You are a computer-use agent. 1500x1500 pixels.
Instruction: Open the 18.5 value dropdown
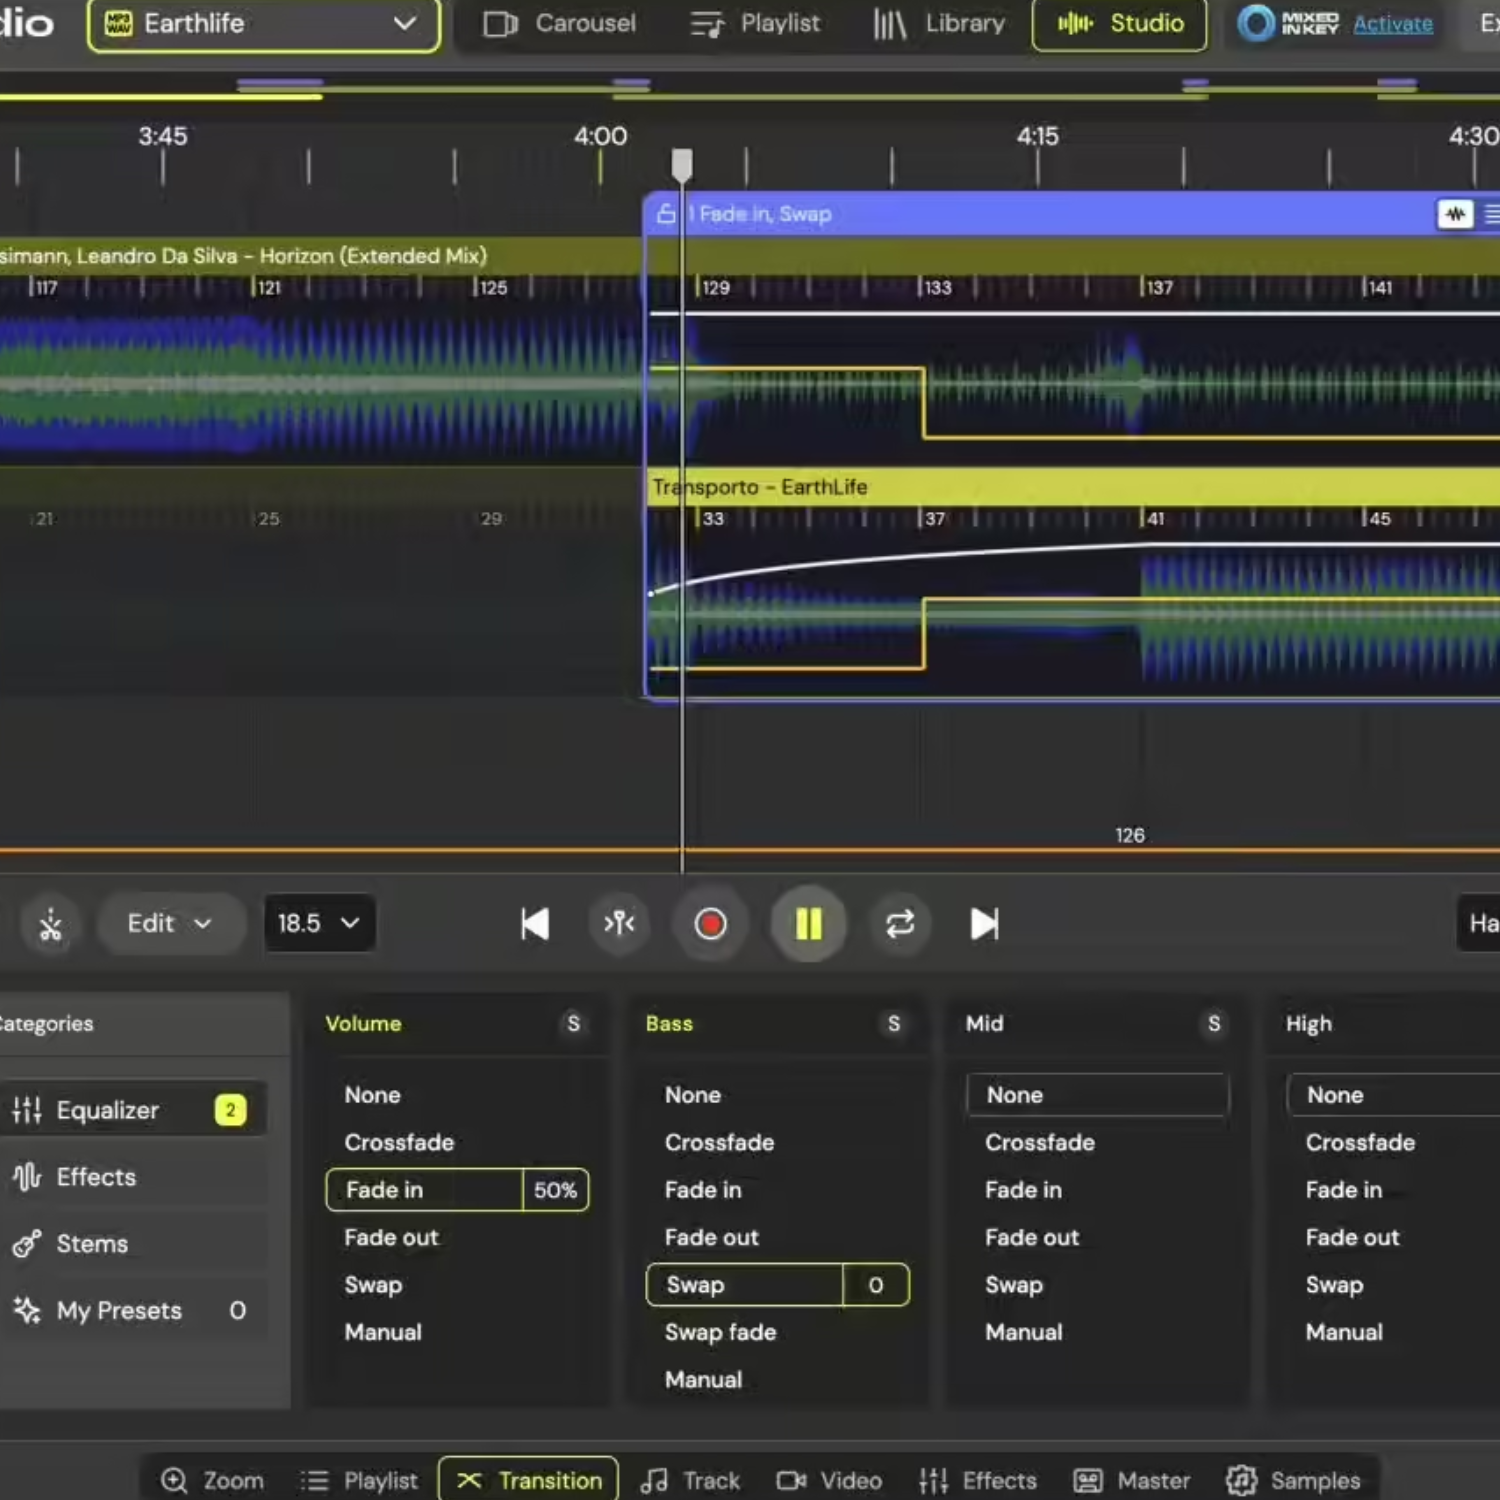(x=319, y=923)
